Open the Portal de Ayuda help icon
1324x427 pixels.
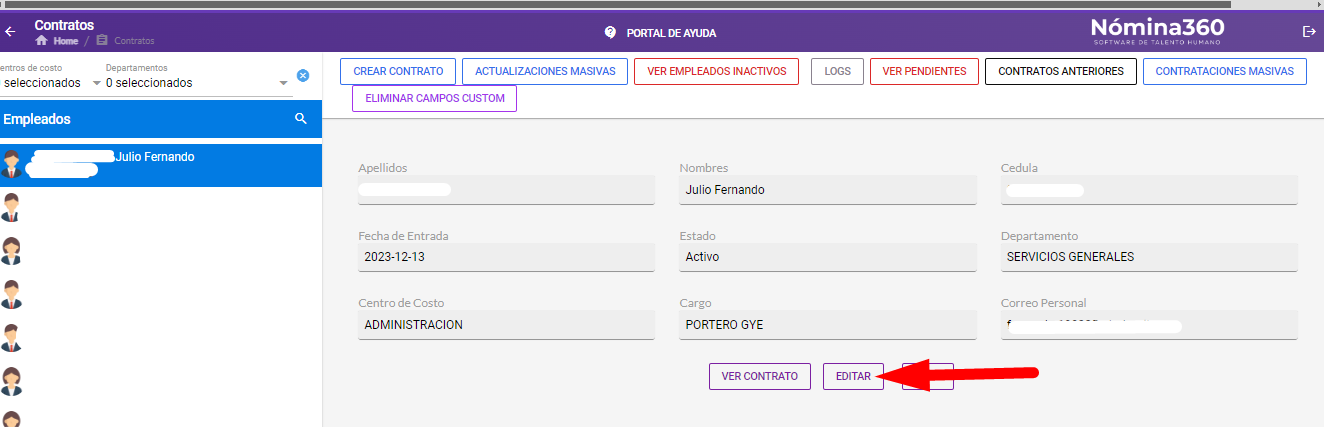610,33
